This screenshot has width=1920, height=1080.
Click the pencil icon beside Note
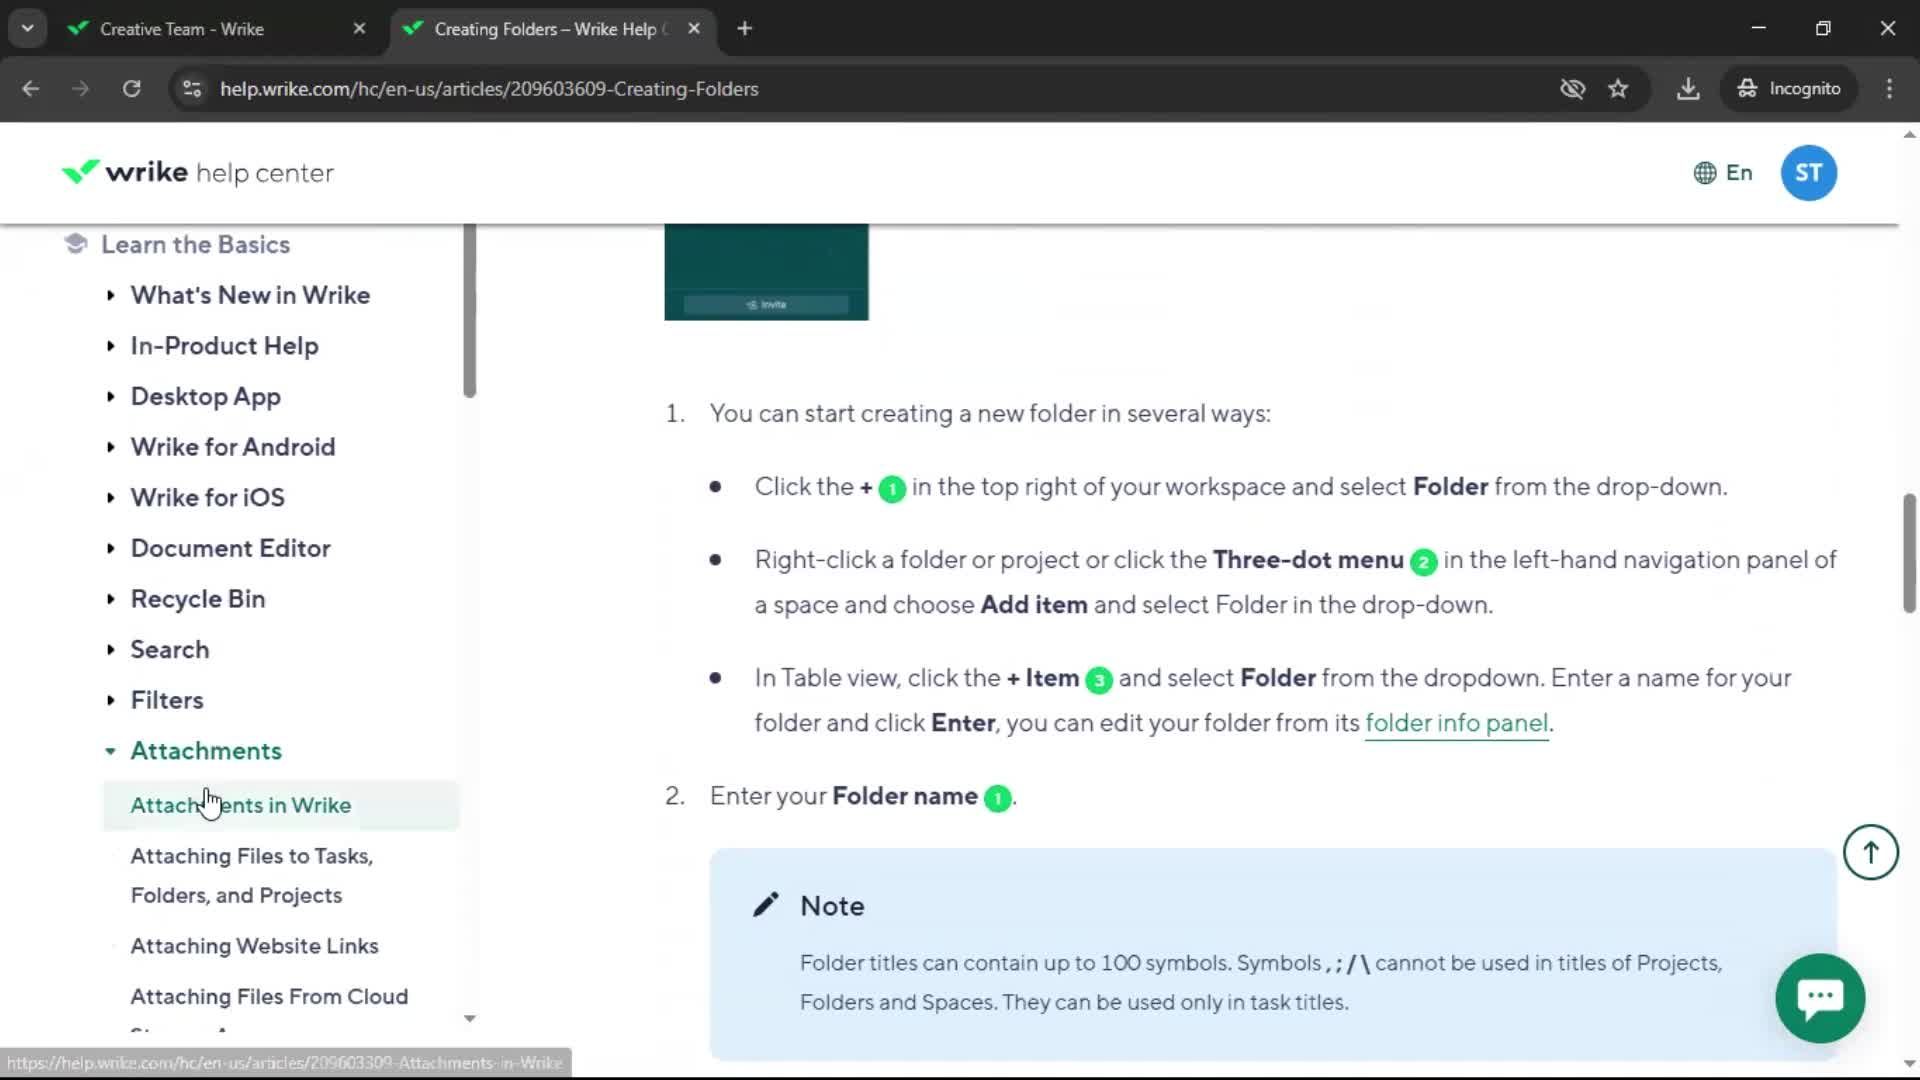(x=765, y=905)
